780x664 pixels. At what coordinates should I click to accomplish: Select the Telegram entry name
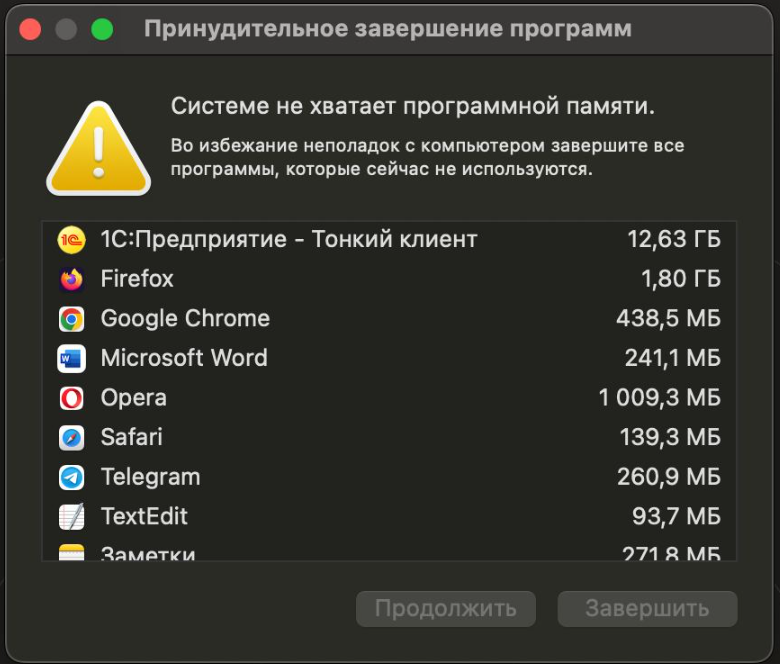(x=151, y=477)
